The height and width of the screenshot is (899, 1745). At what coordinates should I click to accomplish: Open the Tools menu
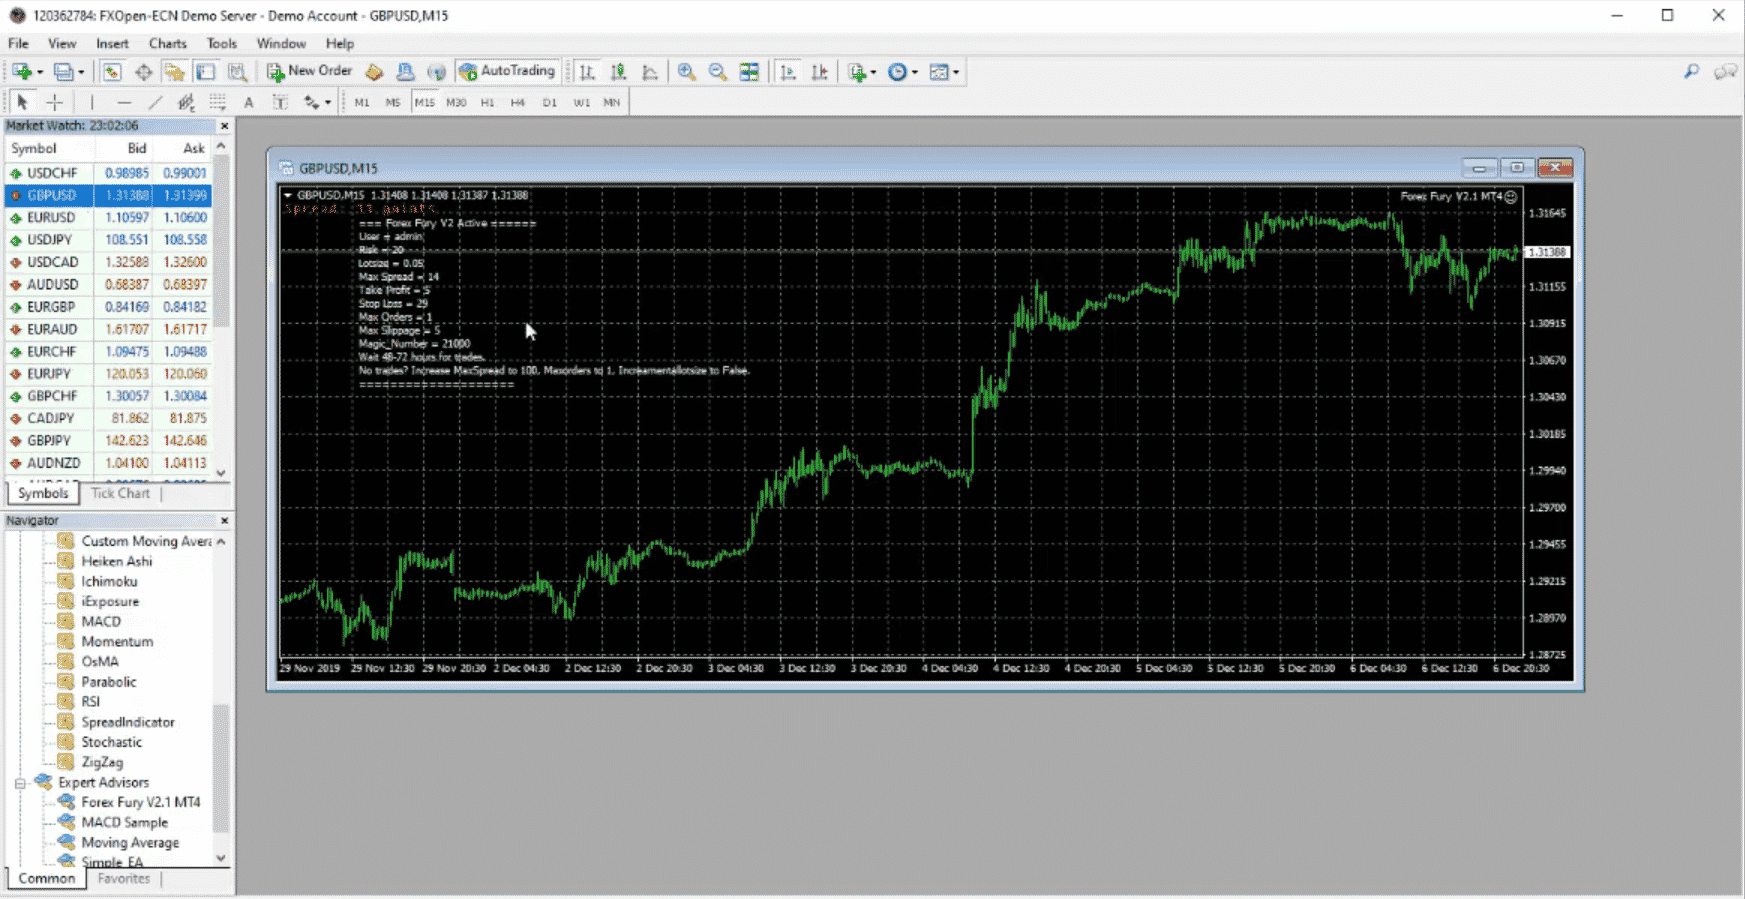click(221, 43)
